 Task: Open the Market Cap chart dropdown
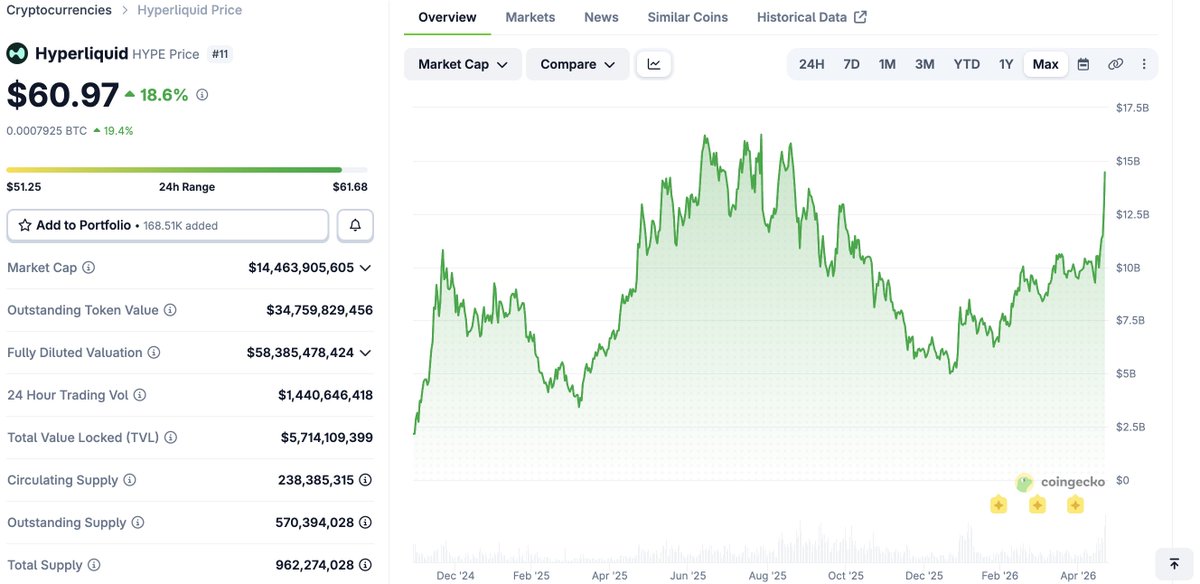(463, 64)
